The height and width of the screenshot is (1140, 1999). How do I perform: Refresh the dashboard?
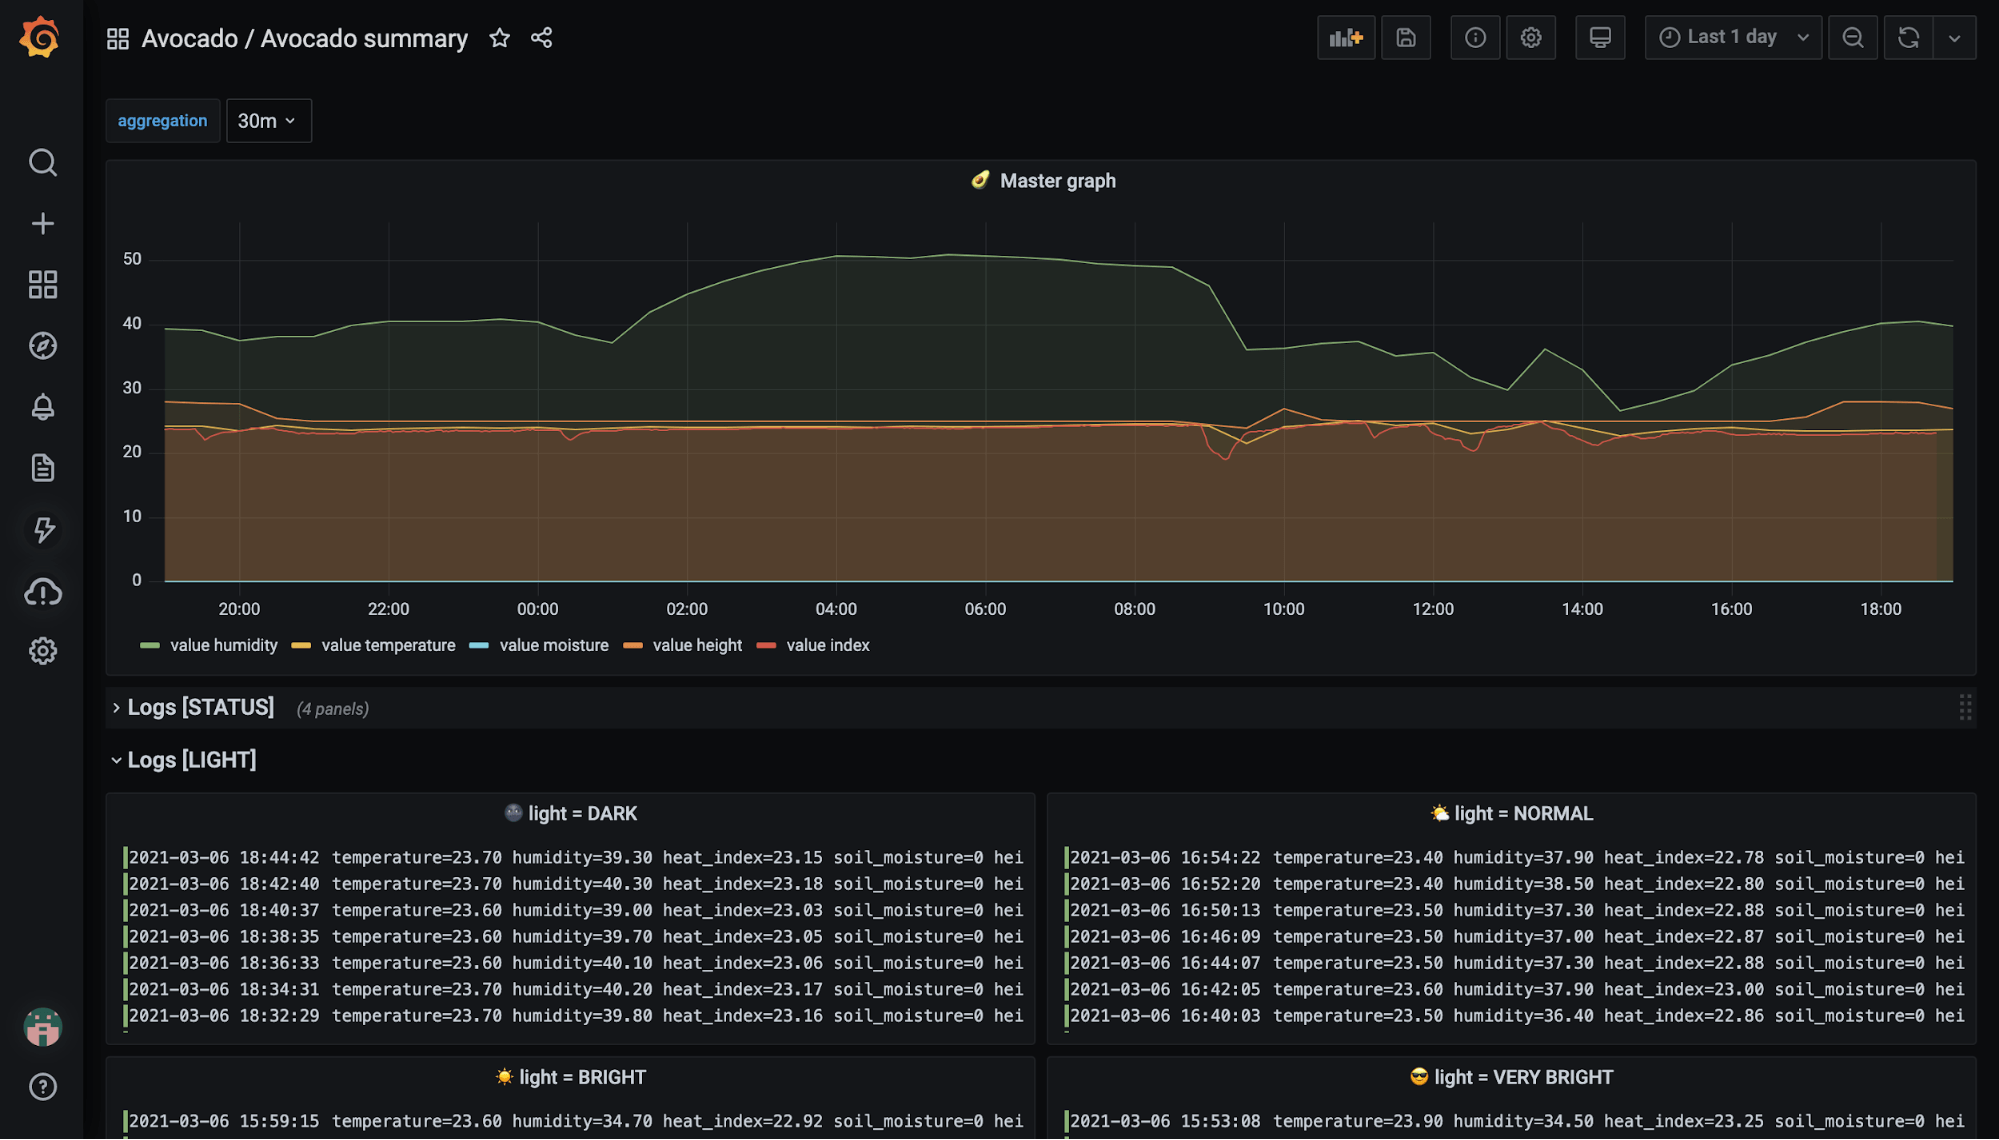pos(1908,38)
